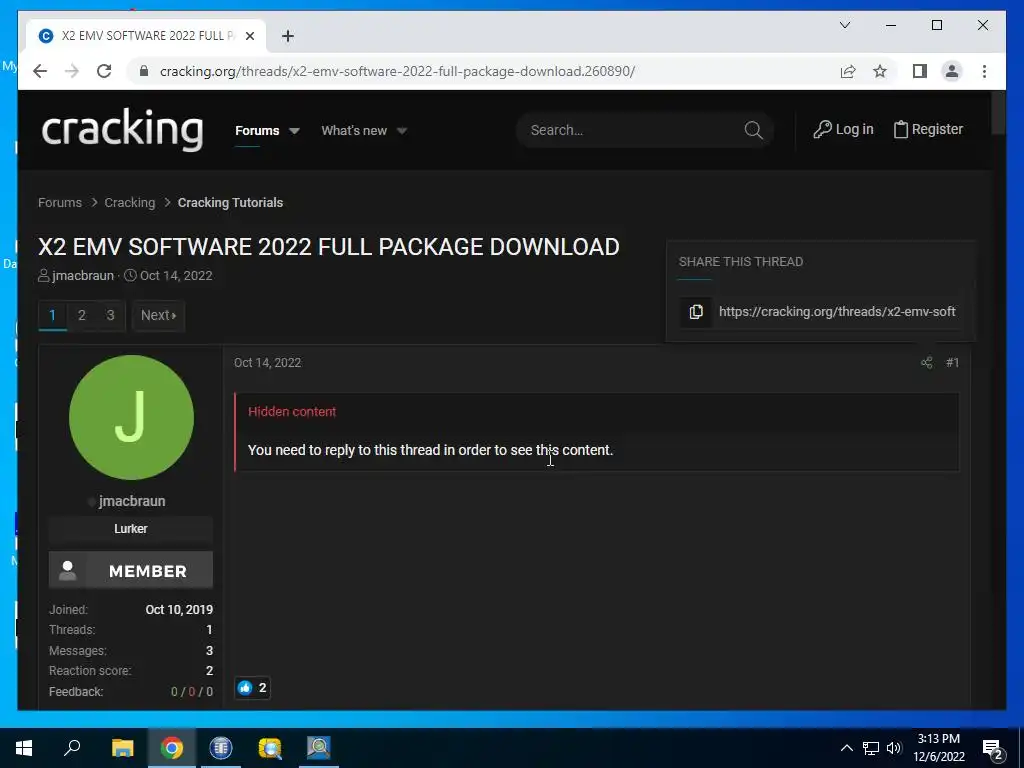The image size is (1024, 768).
Task: Click the Log in link
Action: pyautogui.click(x=843, y=129)
